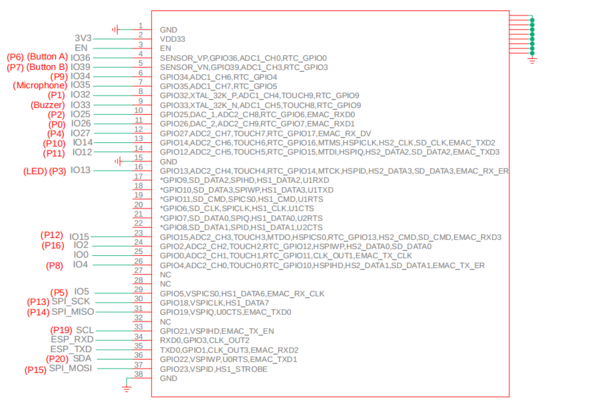600x408 pixels.
Task: Click the ground symbol under the green junction dots
Action: click(x=532, y=60)
